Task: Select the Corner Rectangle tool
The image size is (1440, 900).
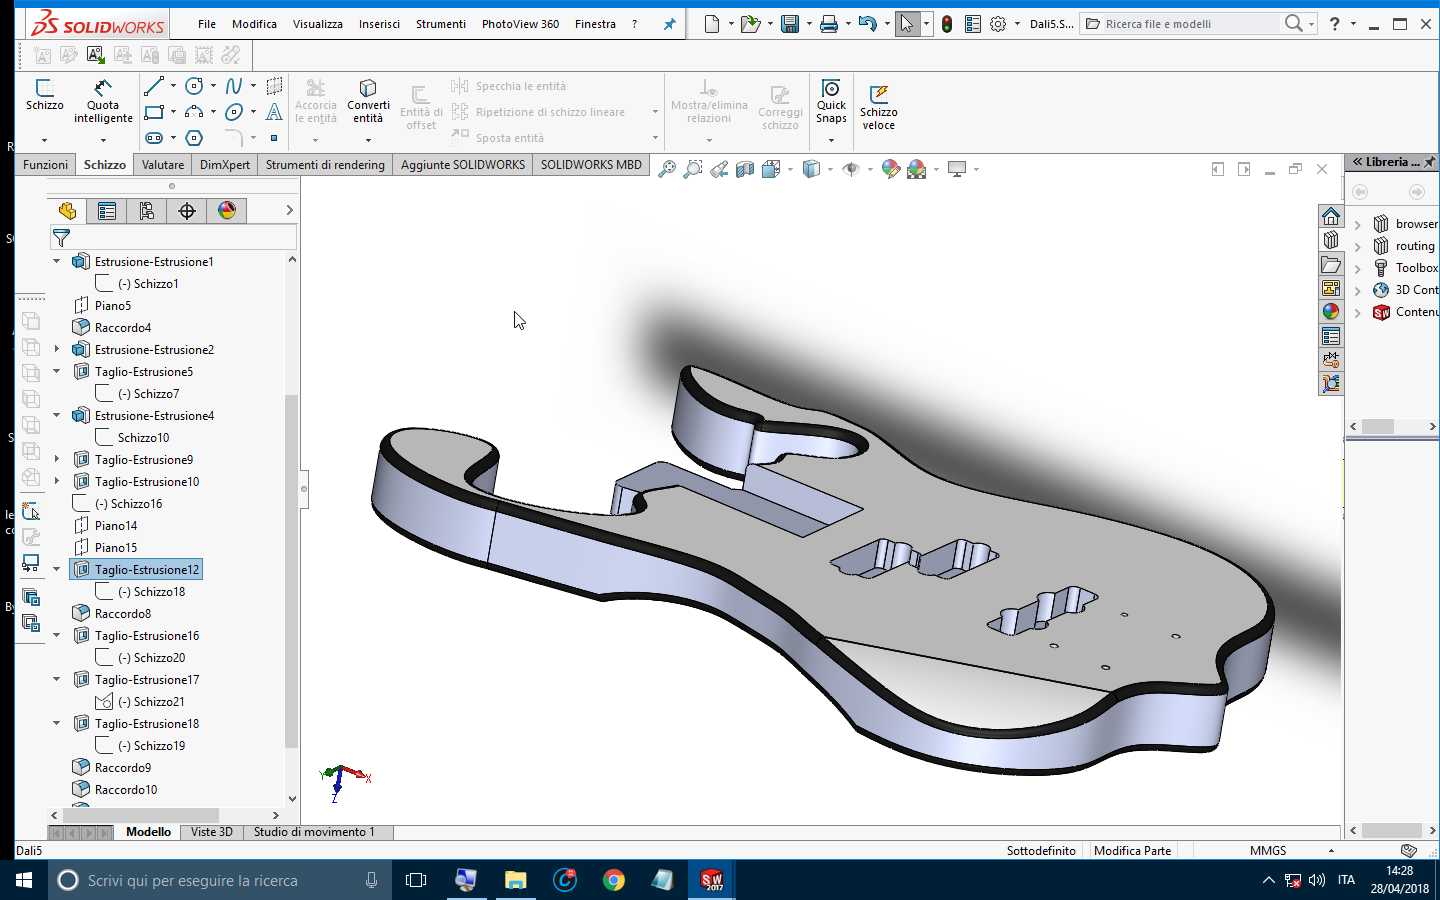Action: tap(153, 112)
